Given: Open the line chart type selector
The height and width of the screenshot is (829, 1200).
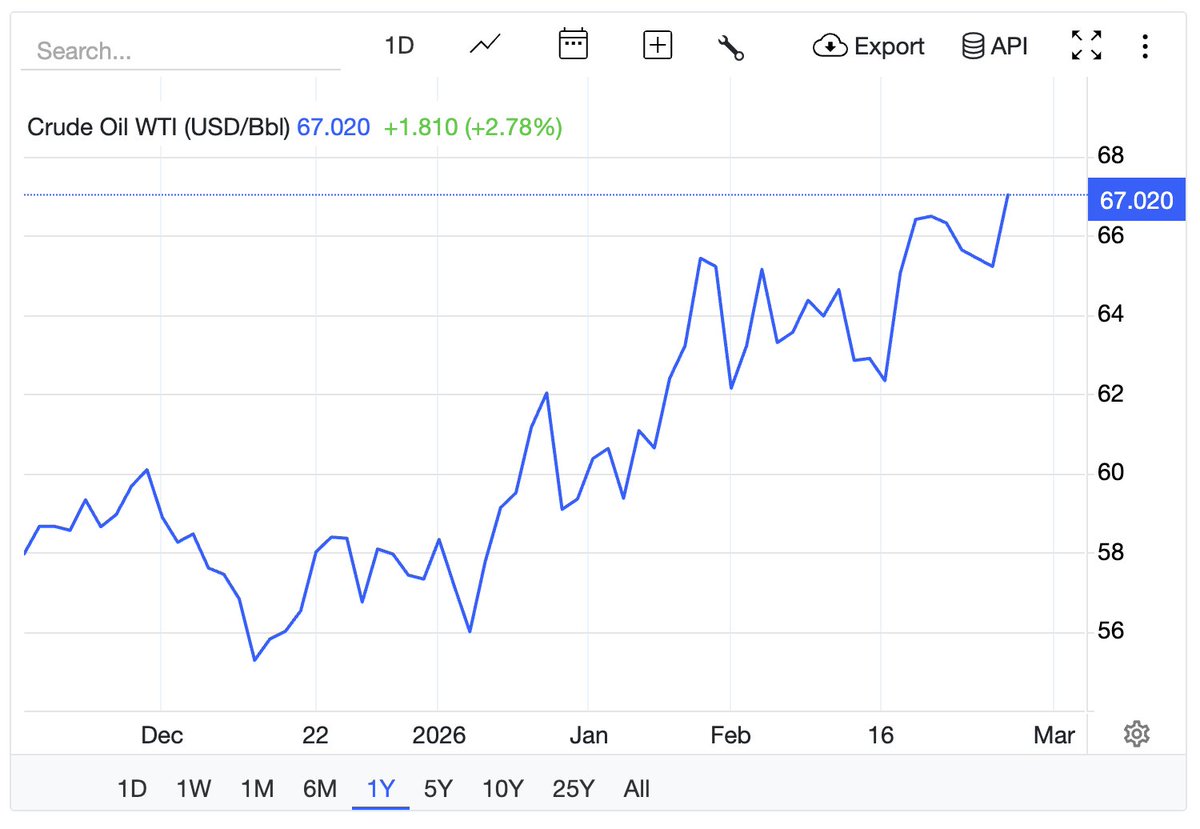Looking at the screenshot, I should [486, 45].
